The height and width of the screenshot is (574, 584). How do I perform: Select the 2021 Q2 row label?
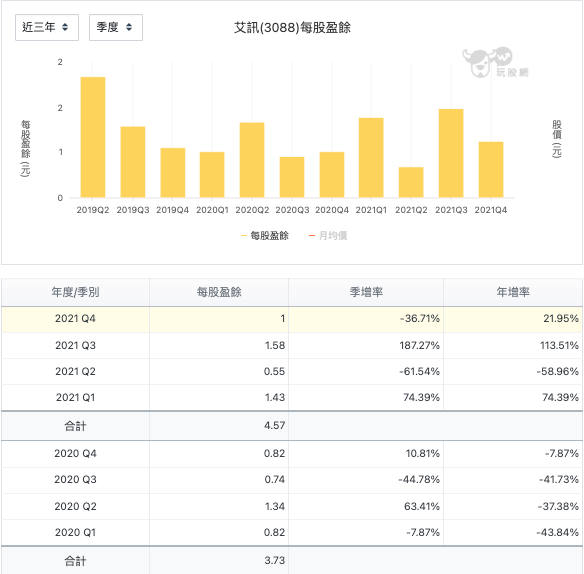(x=75, y=372)
